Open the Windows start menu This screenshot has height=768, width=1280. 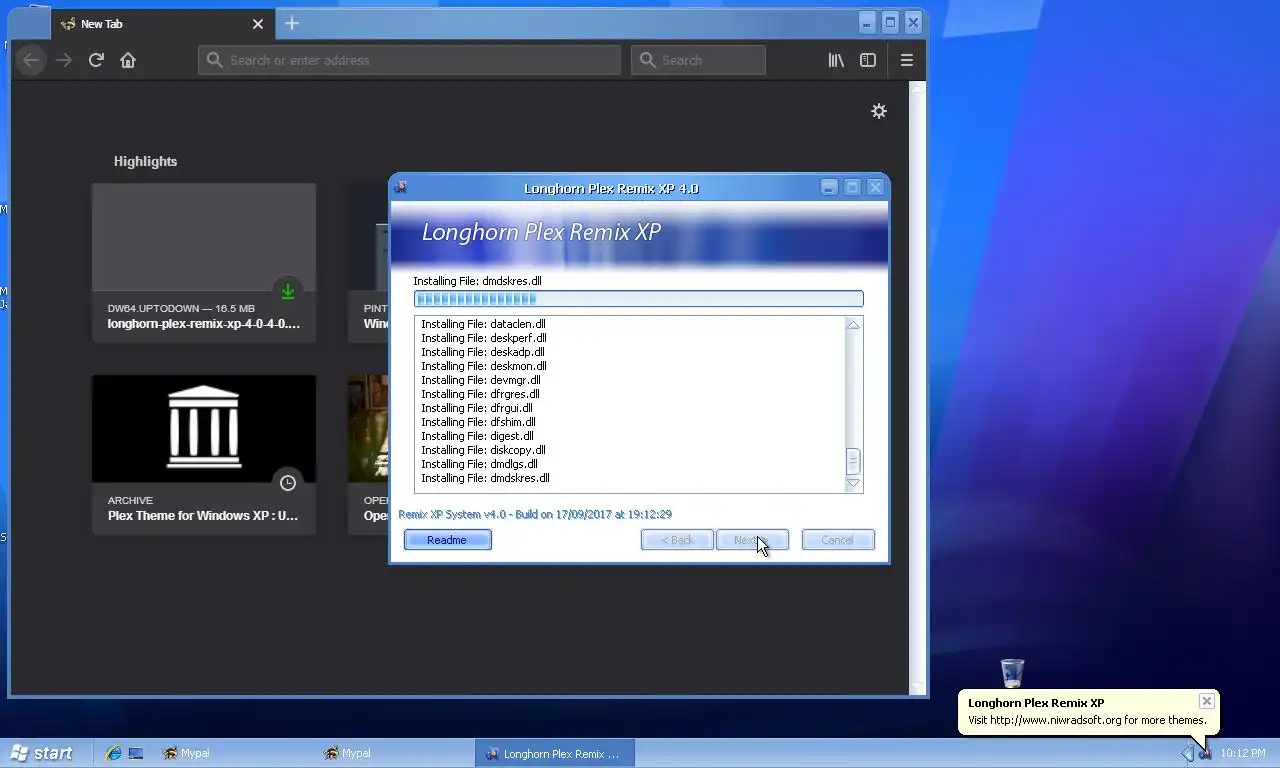[41, 753]
